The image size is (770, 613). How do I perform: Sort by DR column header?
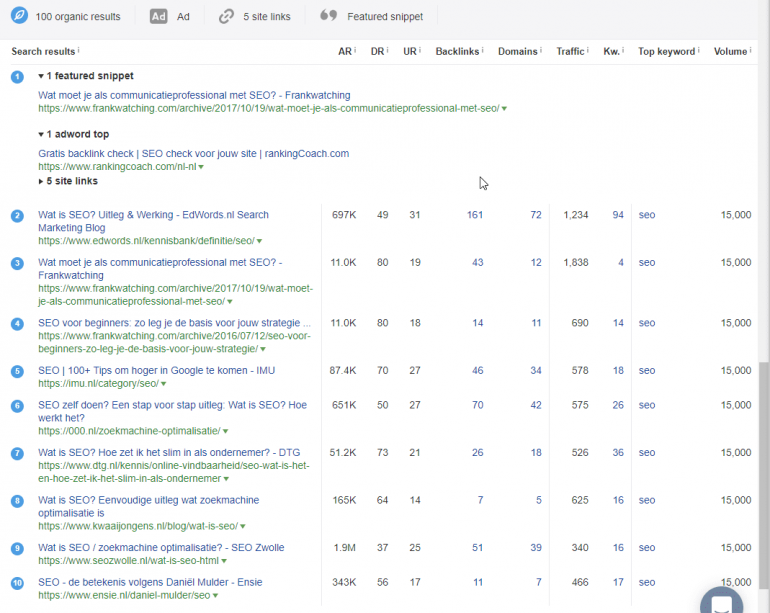[377, 52]
